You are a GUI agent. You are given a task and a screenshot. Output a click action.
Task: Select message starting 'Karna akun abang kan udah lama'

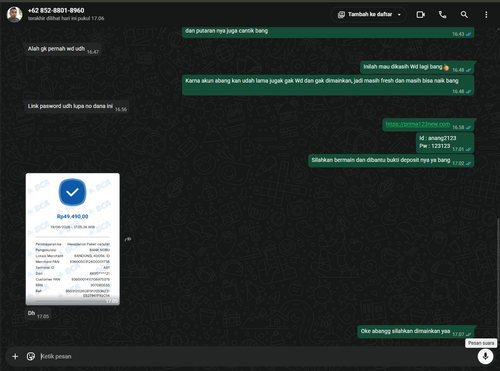(x=328, y=85)
